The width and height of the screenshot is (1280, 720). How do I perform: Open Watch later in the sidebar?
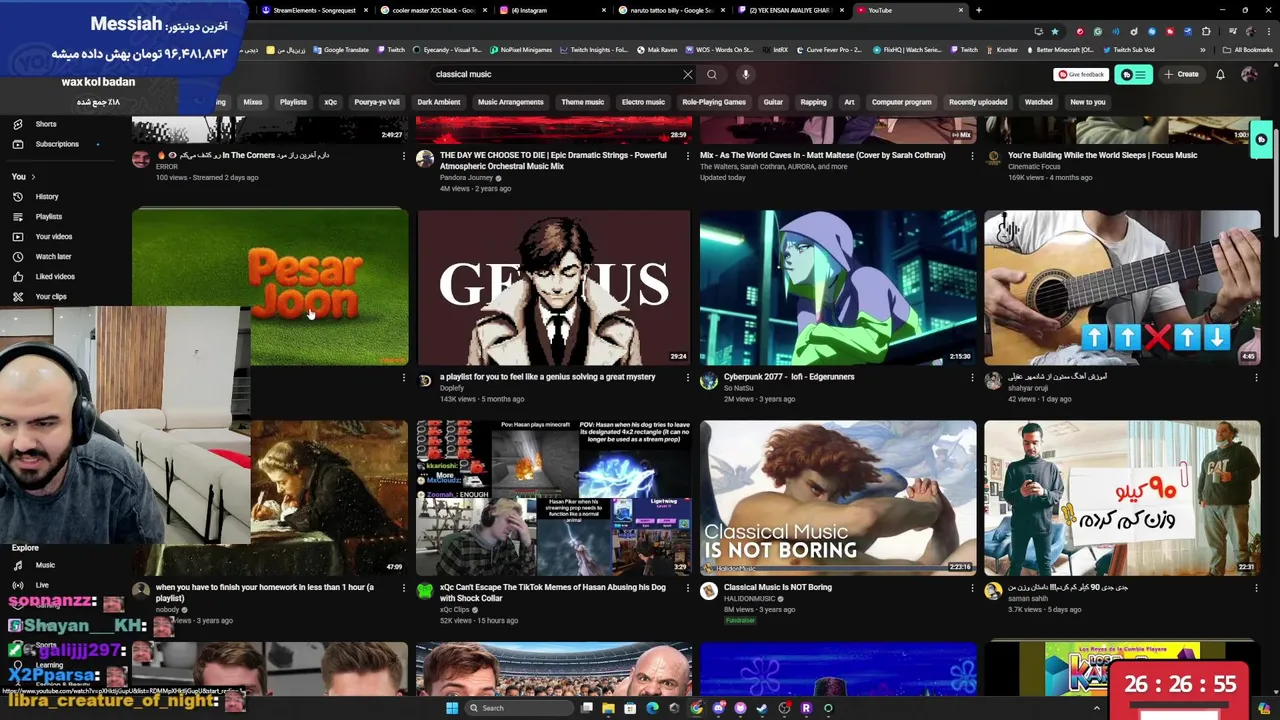pos(53,257)
